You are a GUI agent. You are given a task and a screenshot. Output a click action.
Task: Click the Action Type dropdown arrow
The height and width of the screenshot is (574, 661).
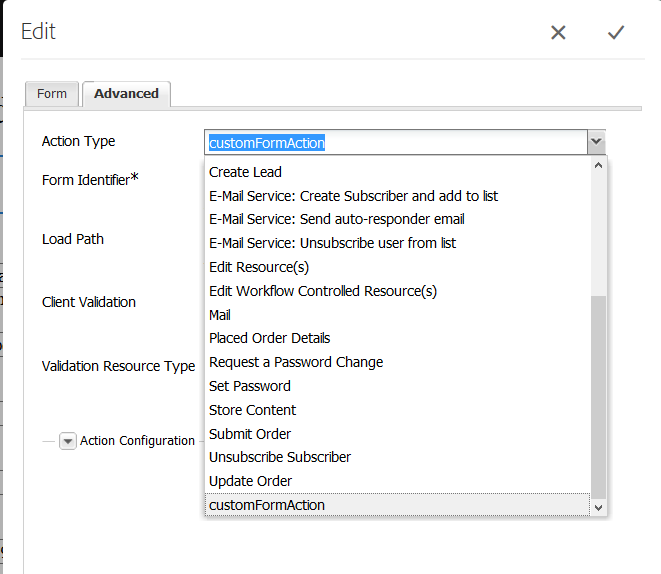point(596,143)
